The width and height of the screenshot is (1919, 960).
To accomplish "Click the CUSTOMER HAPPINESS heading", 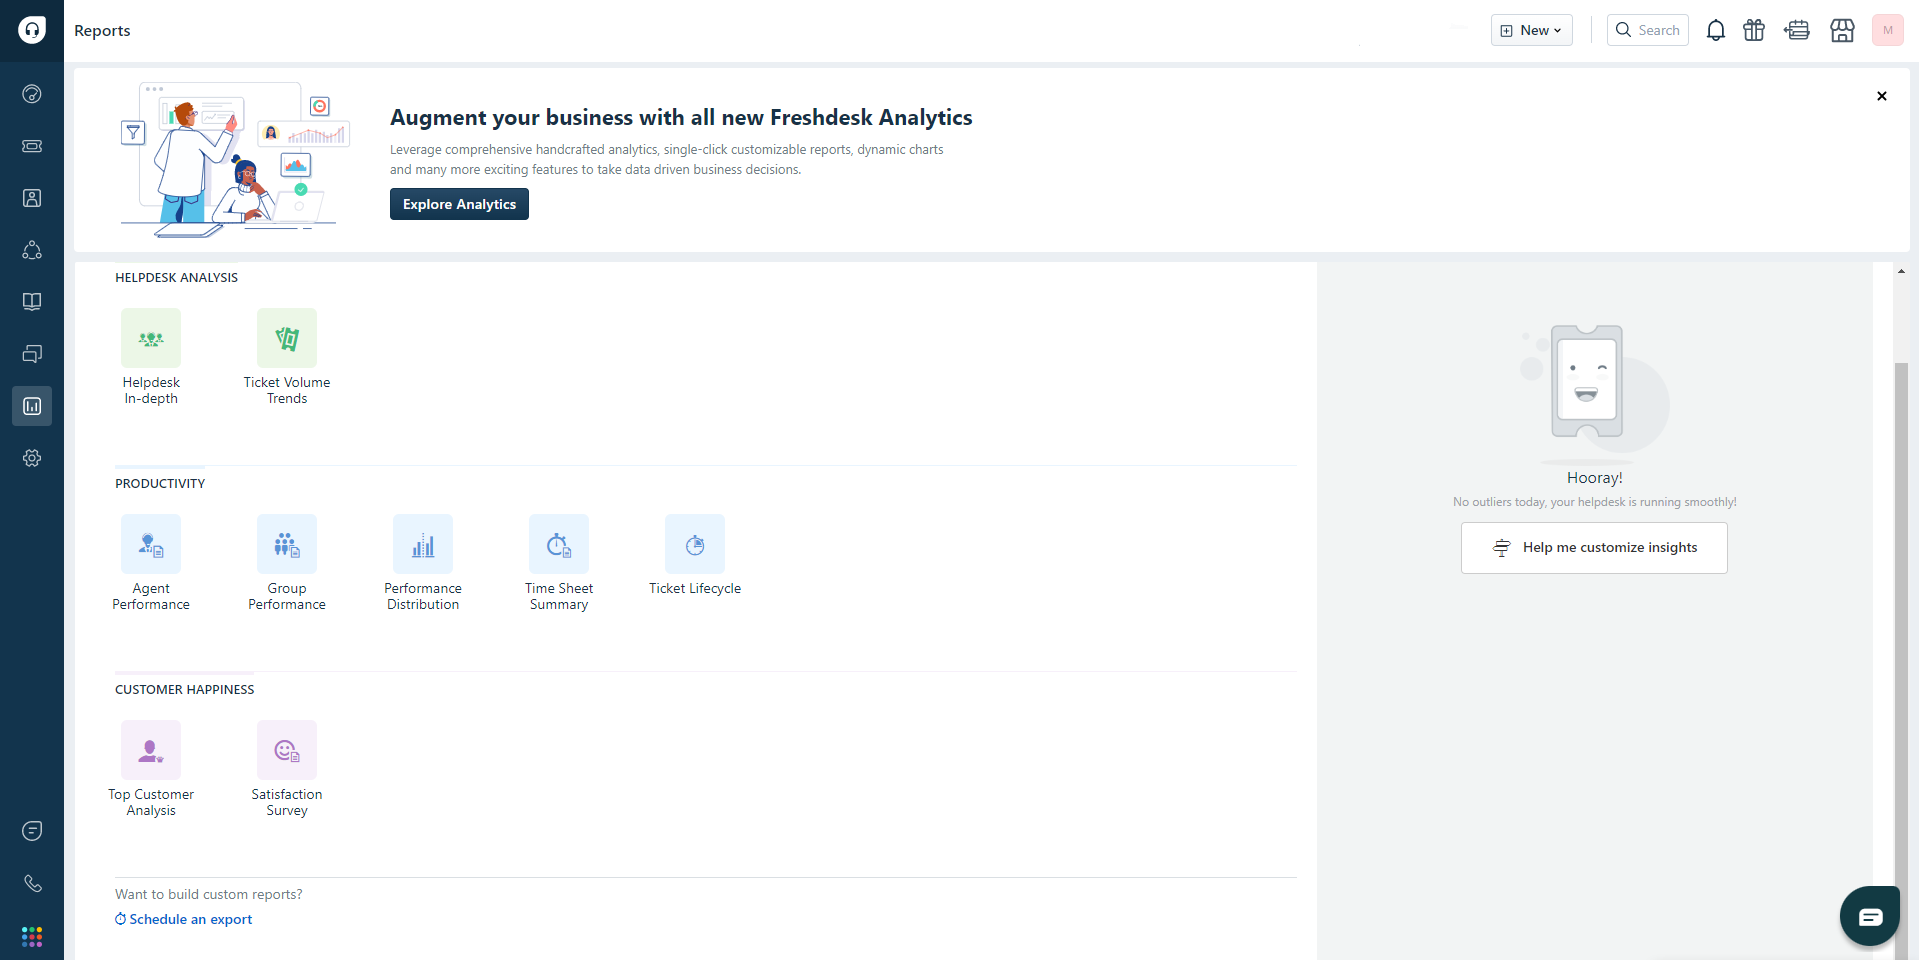I will [x=185, y=689].
